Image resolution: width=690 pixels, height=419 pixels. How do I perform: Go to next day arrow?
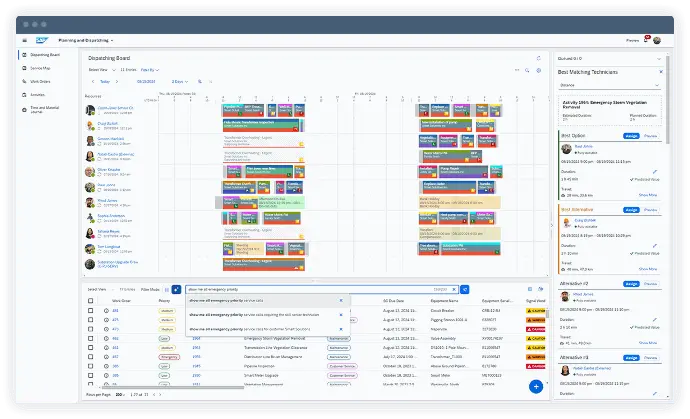click(x=117, y=81)
